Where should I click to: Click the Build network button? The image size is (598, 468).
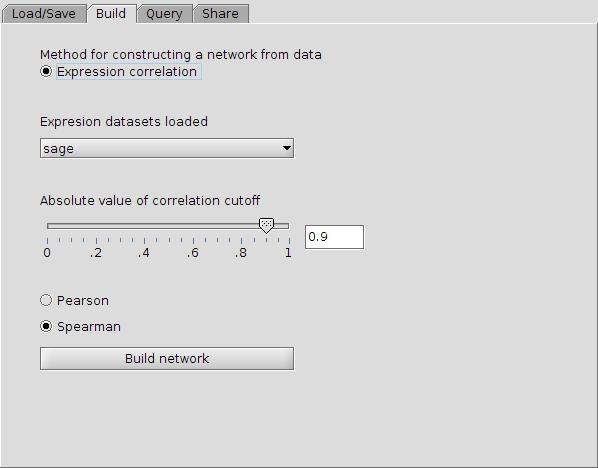(167, 359)
